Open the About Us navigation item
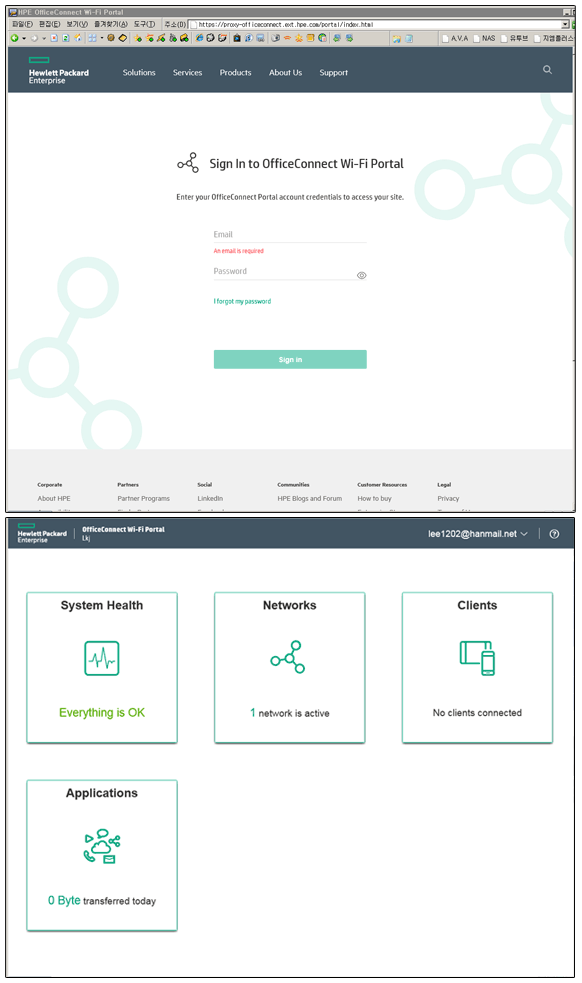The image size is (582, 983). (x=285, y=73)
